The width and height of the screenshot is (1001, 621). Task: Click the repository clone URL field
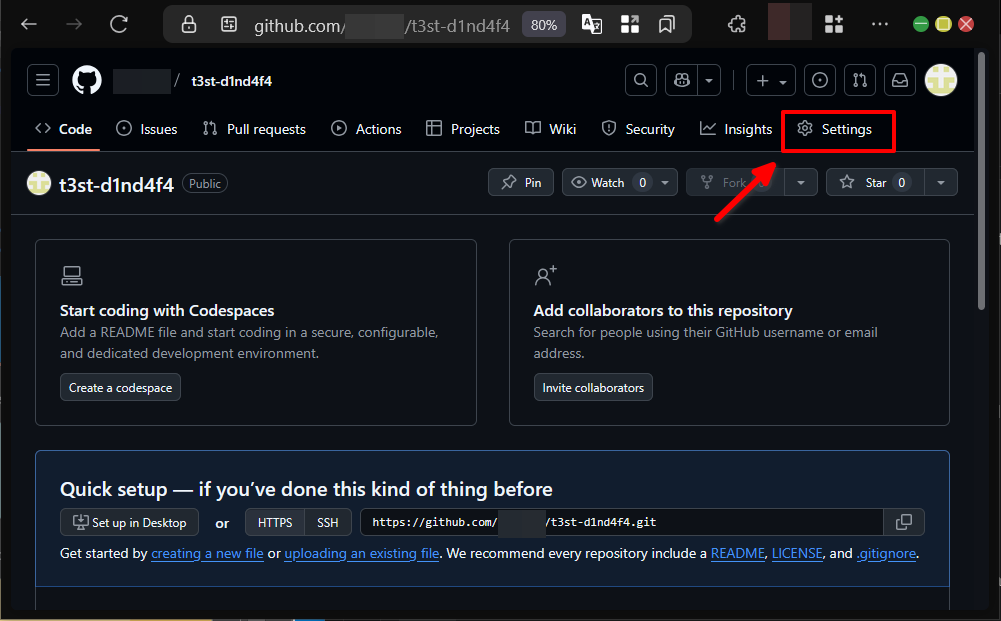click(620, 522)
